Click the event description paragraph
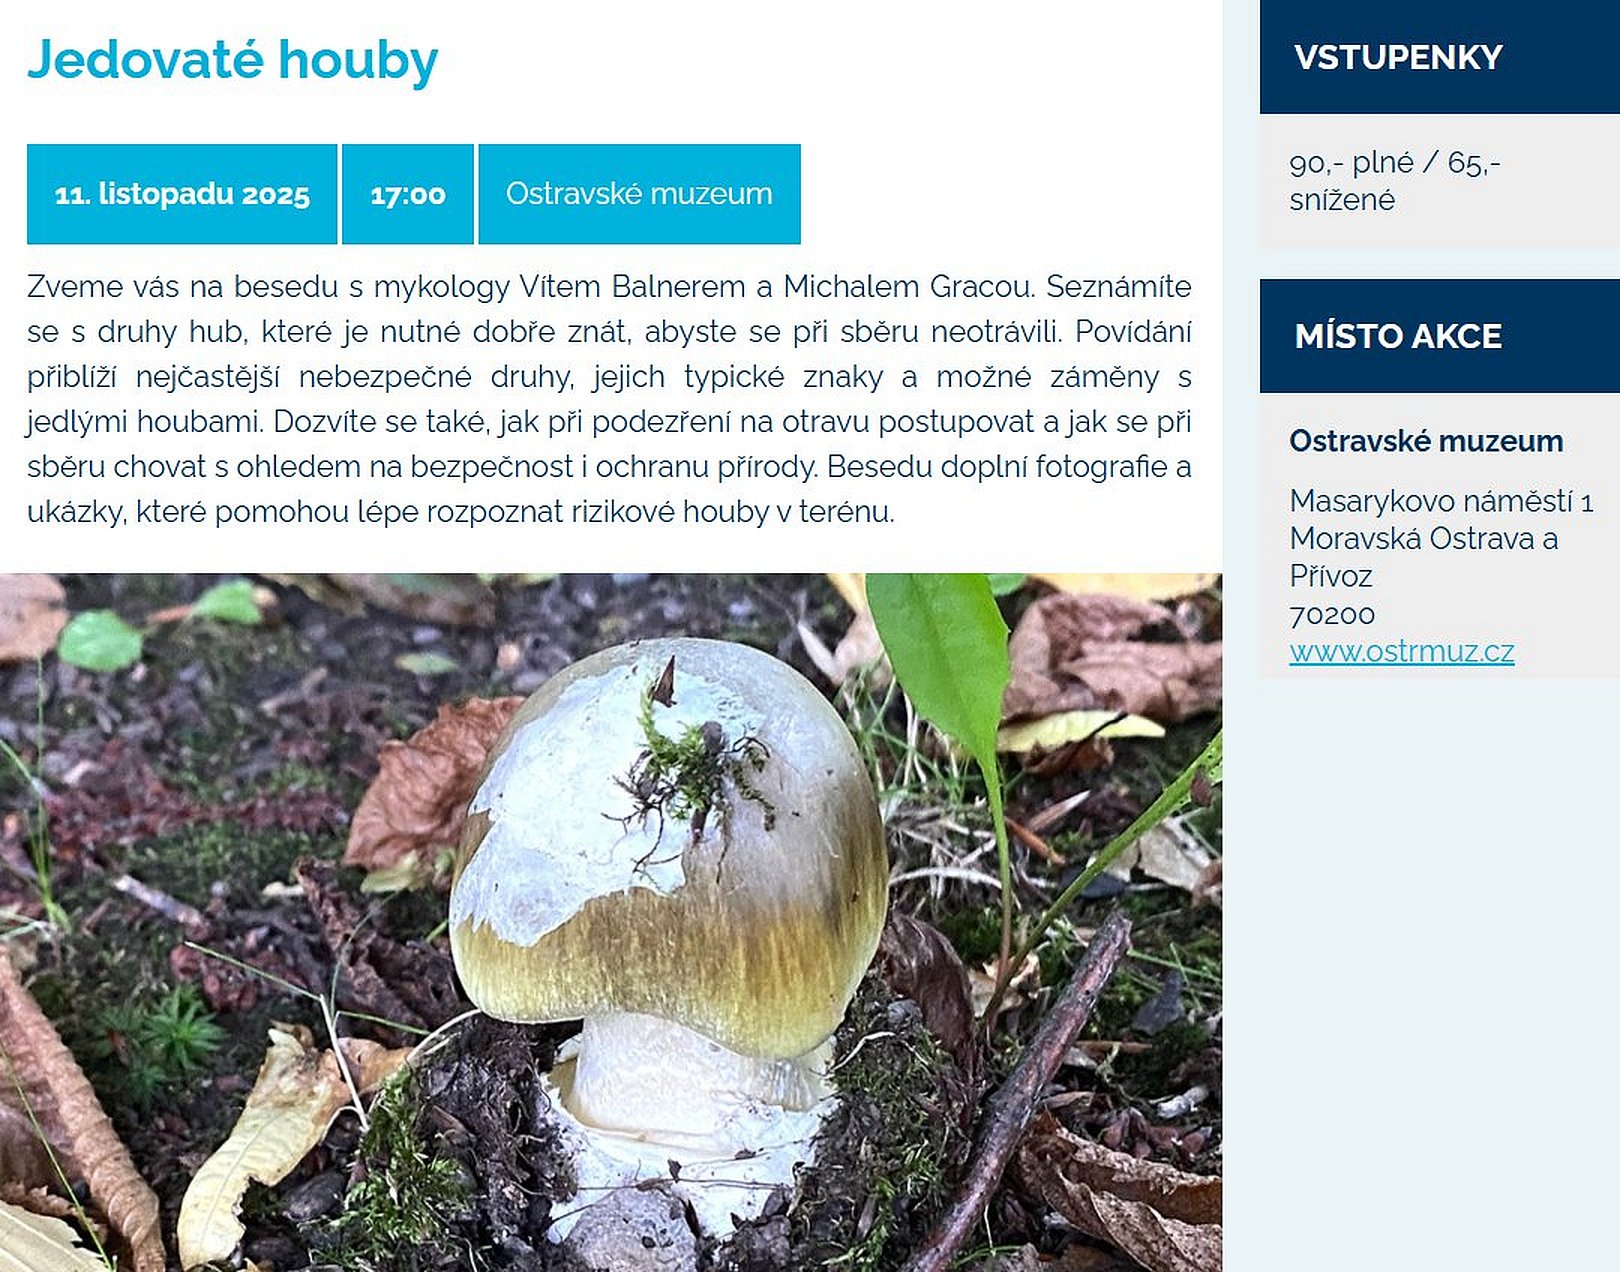This screenshot has width=1620, height=1272. pyautogui.click(x=609, y=399)
